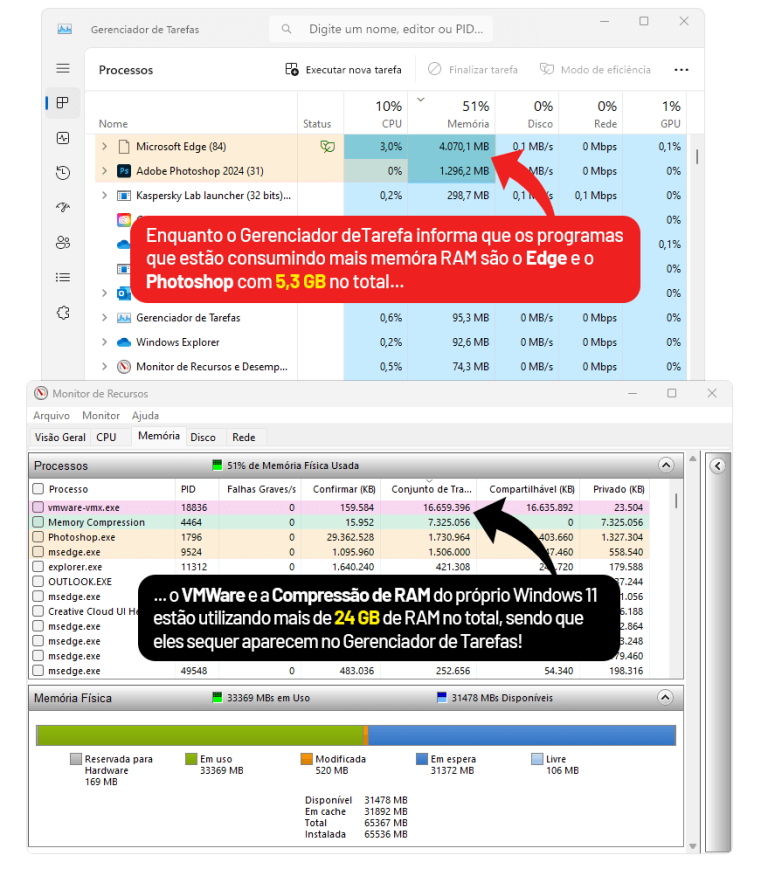This screenshot has height=876, width=768.
Task: Expand the Adobe Photoshop 2024 process group
Action: [104, 171]
